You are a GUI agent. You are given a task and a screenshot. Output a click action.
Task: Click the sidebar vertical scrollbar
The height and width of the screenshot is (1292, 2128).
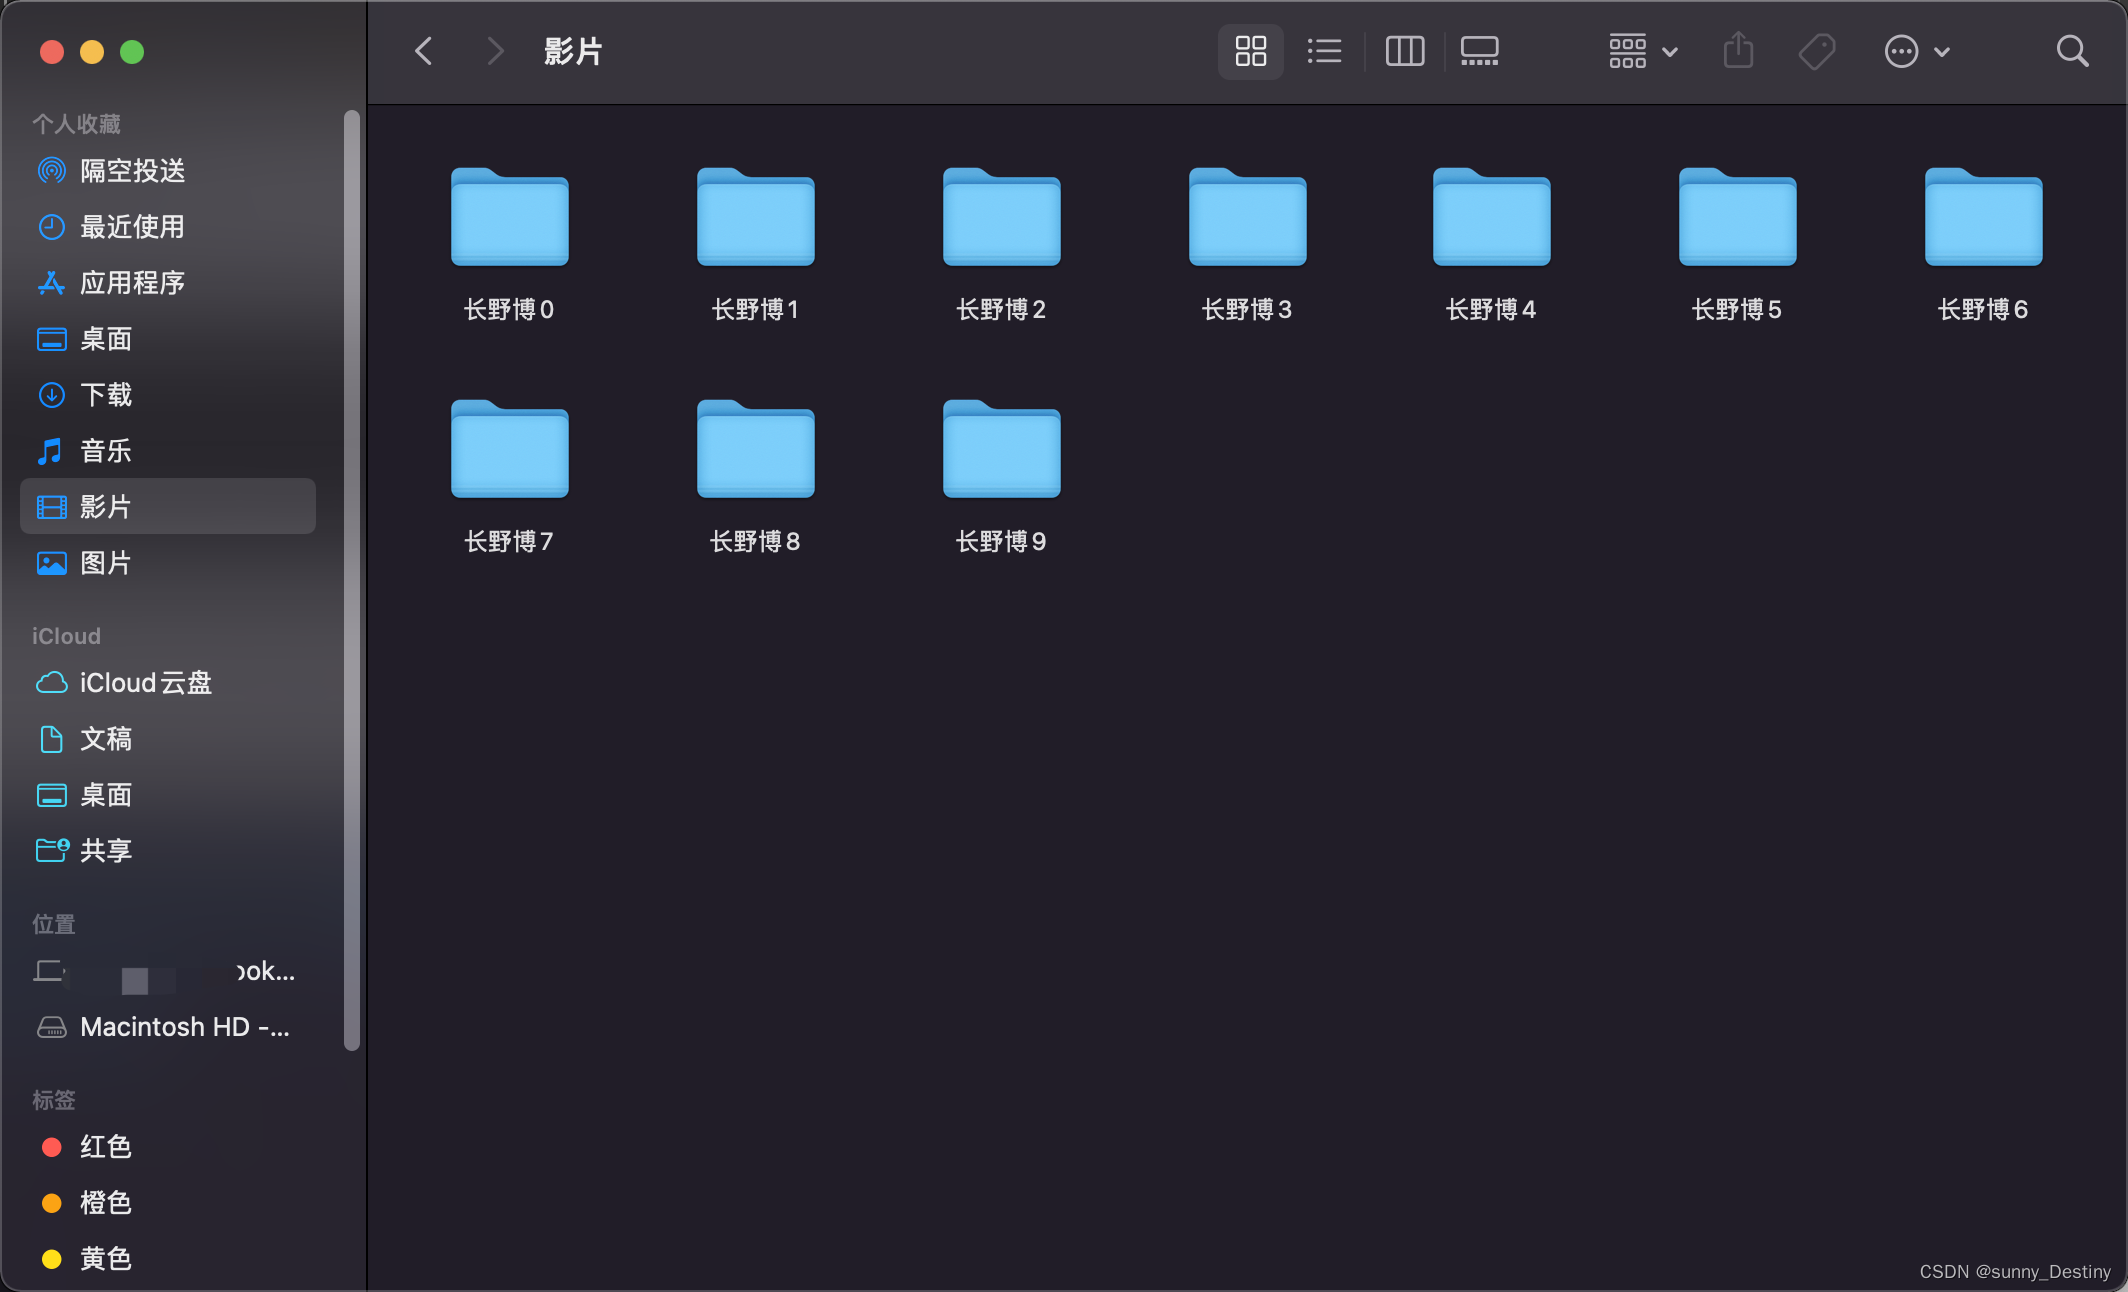point(351,580)
